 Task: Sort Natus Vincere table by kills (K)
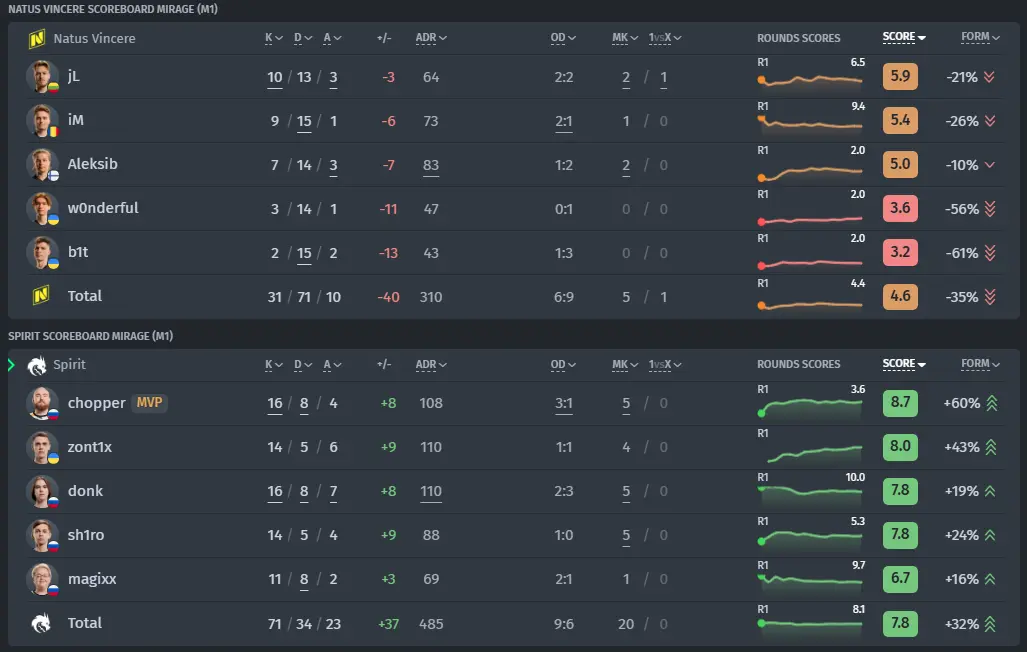[x=274, y=38]
